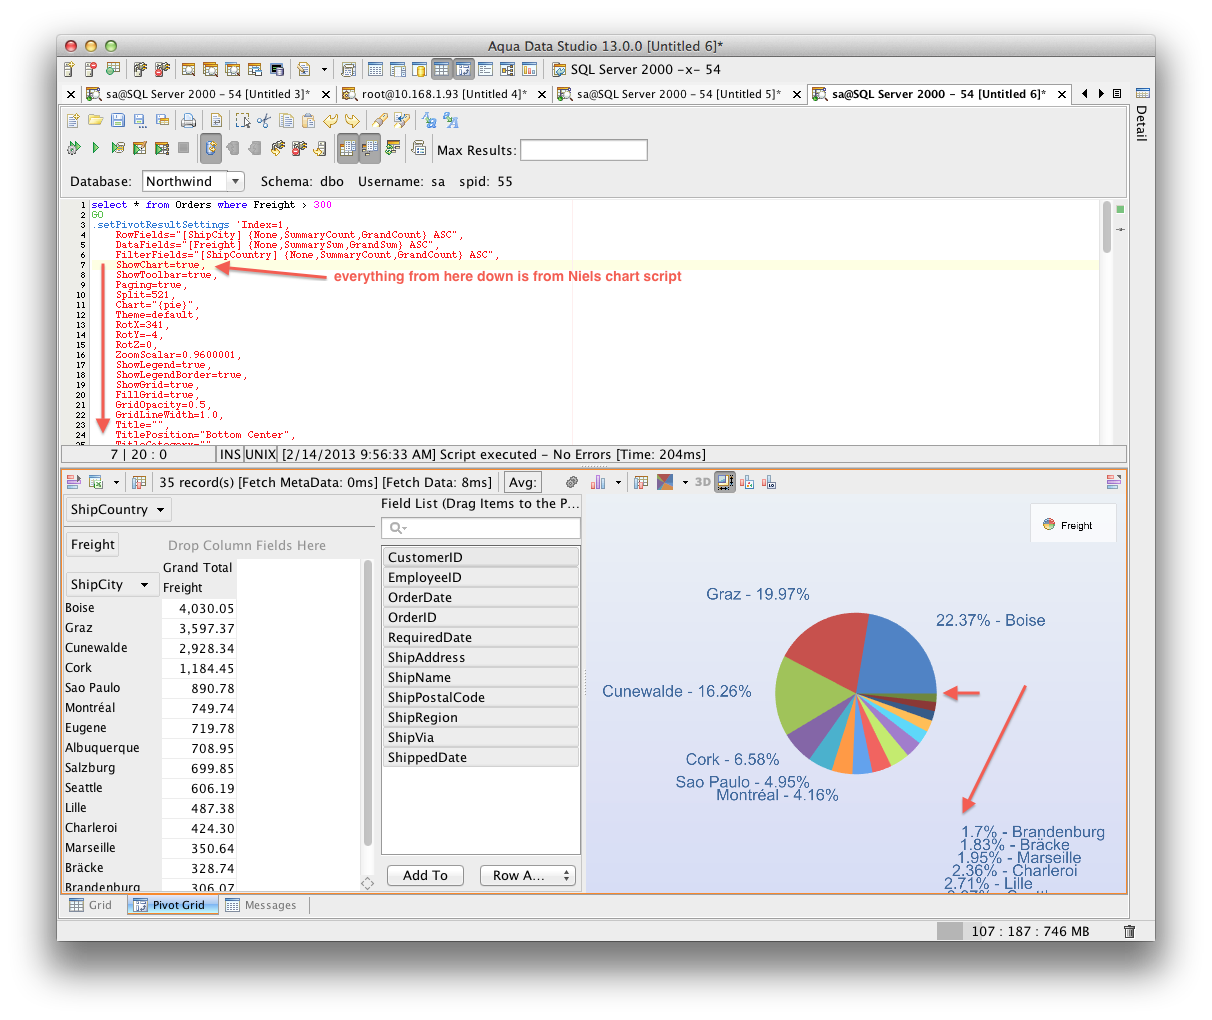The width and height of the screenshot is (1212, 1020).
Task: Click the chart settings gear icon
Action: [x=572, y=482]
